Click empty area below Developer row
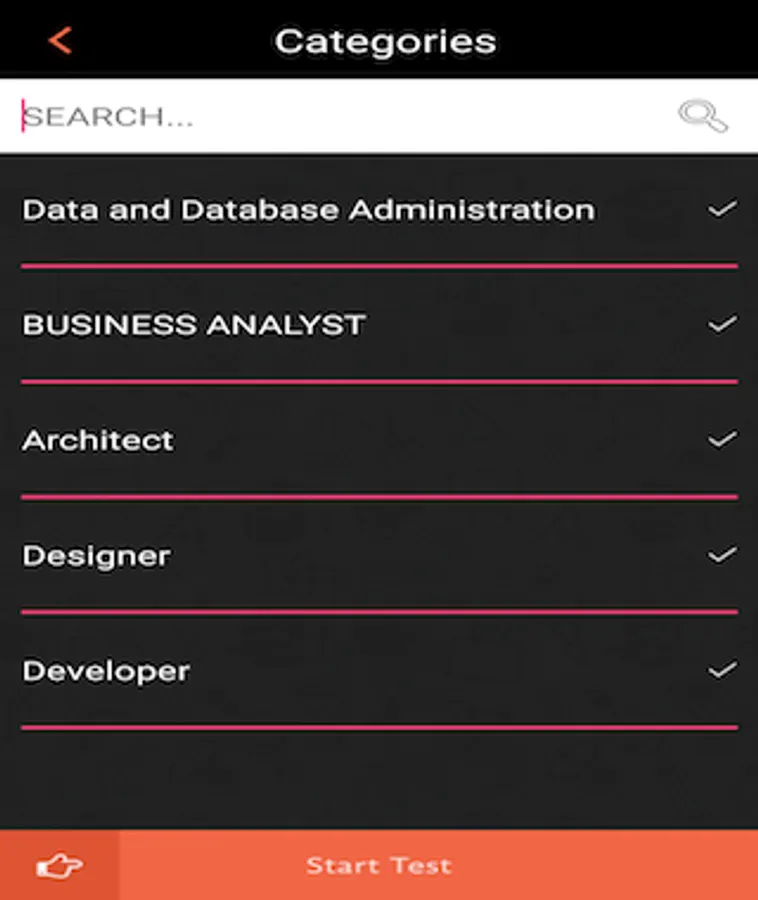The height and width of the screenshot is (900, 758). coord(379,781)
